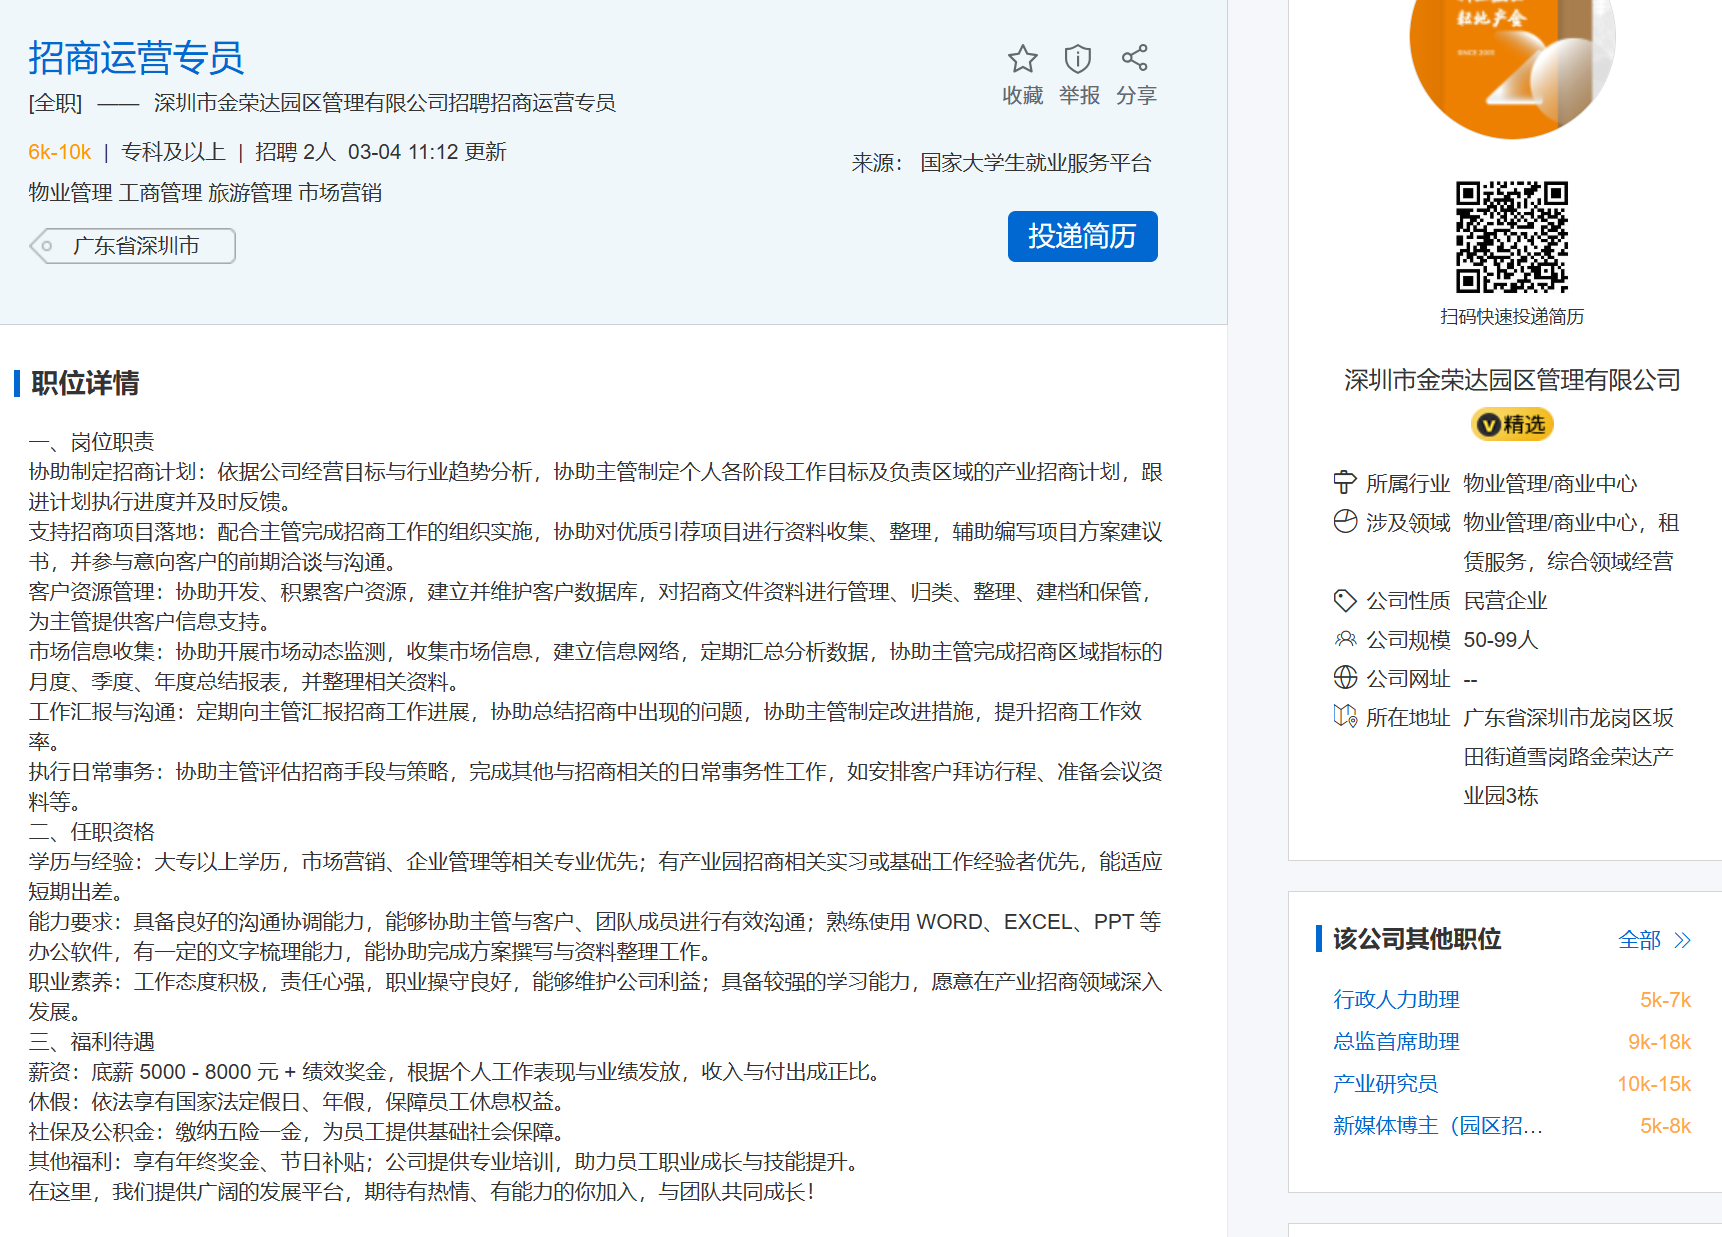The image size is (1722, 1237).
Task: Click the tag icon beside 公司性质
Action: pyautogui.click(x=1345, y=600)
